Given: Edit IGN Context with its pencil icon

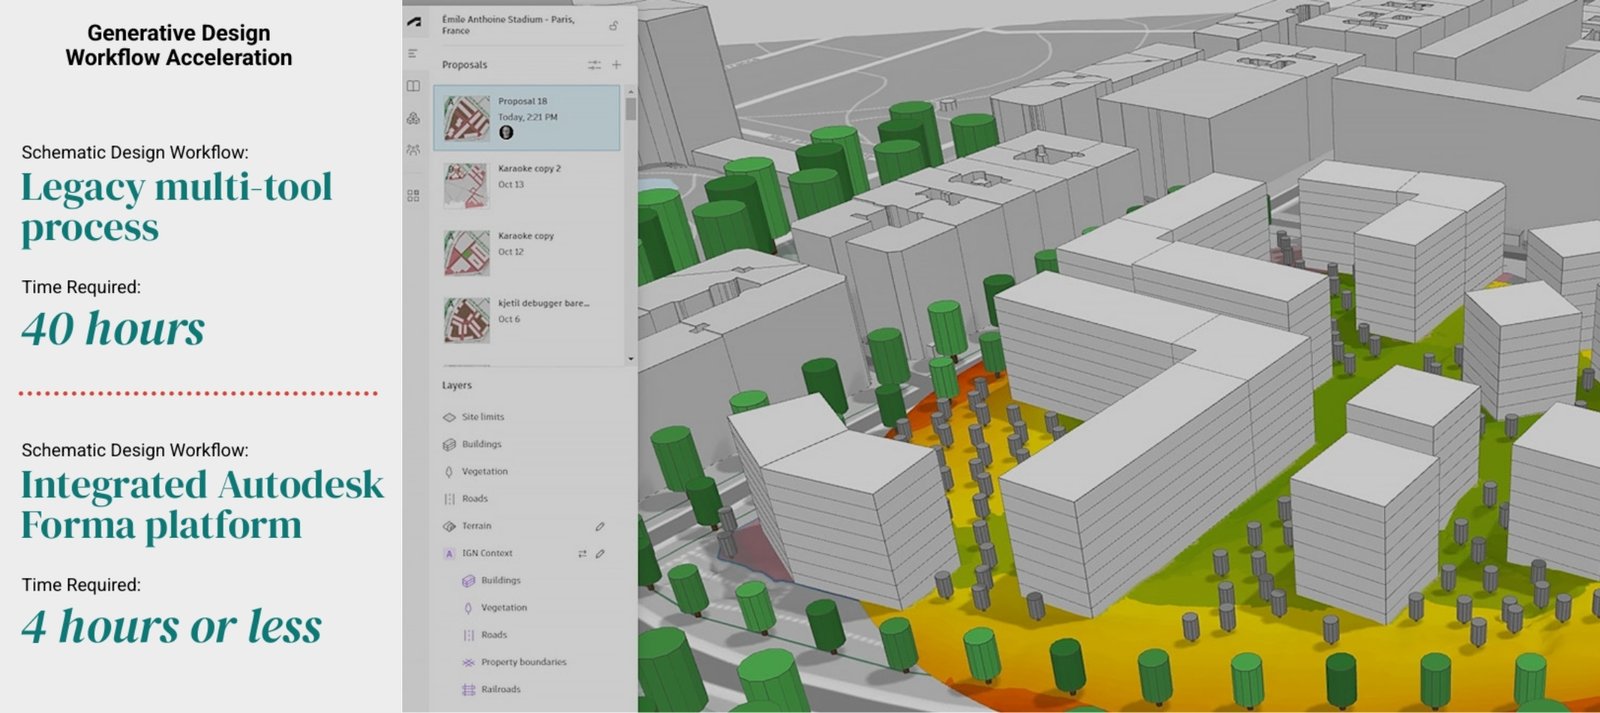Looking at the screenshot, I should click(600, 553).
